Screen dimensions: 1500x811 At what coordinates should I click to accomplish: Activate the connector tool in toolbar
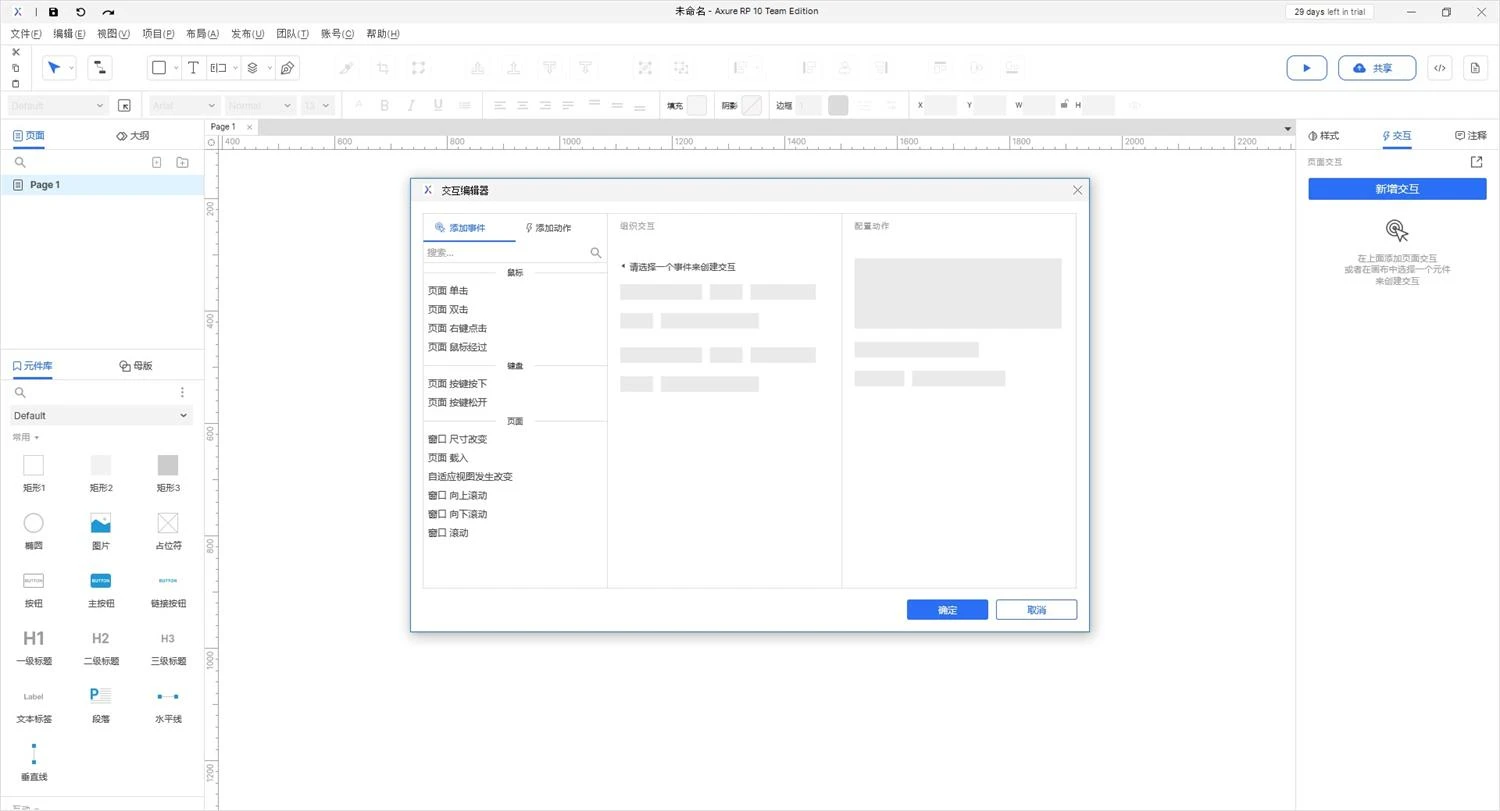click(99, 68)
